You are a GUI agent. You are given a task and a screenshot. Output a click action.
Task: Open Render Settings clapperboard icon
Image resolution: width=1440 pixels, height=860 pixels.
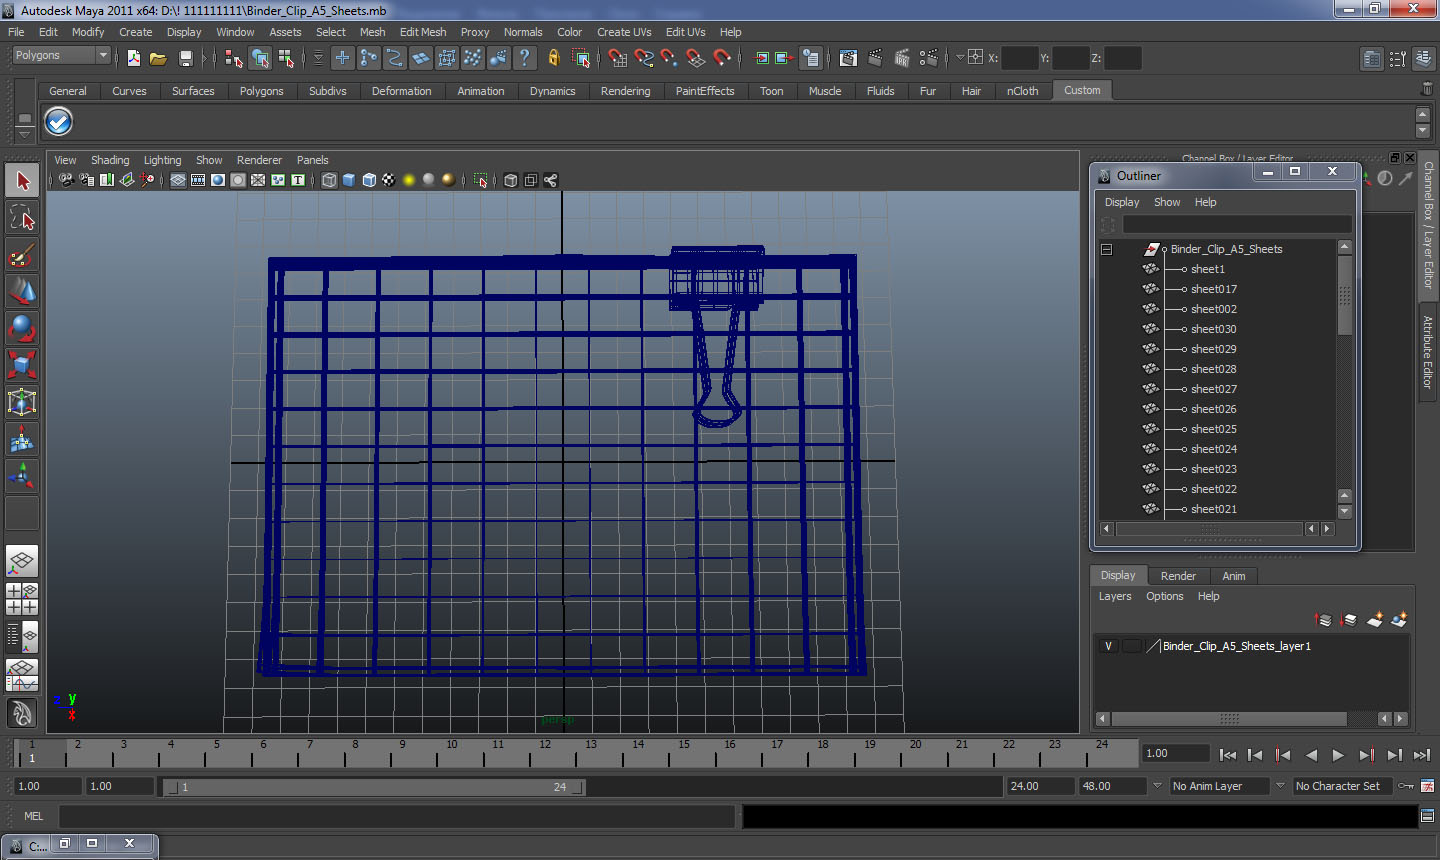pos(929,58)
